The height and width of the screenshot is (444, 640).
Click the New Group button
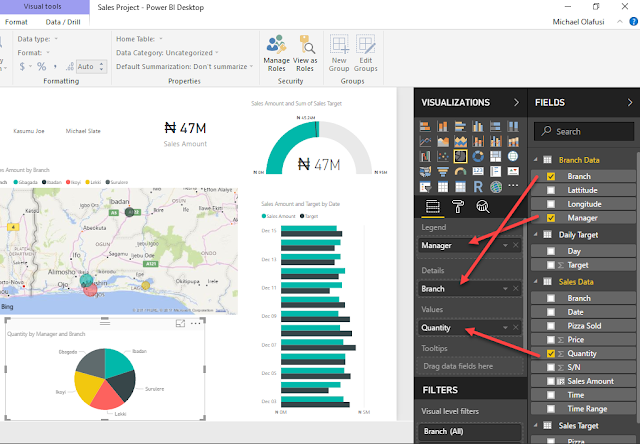(339, 53)
